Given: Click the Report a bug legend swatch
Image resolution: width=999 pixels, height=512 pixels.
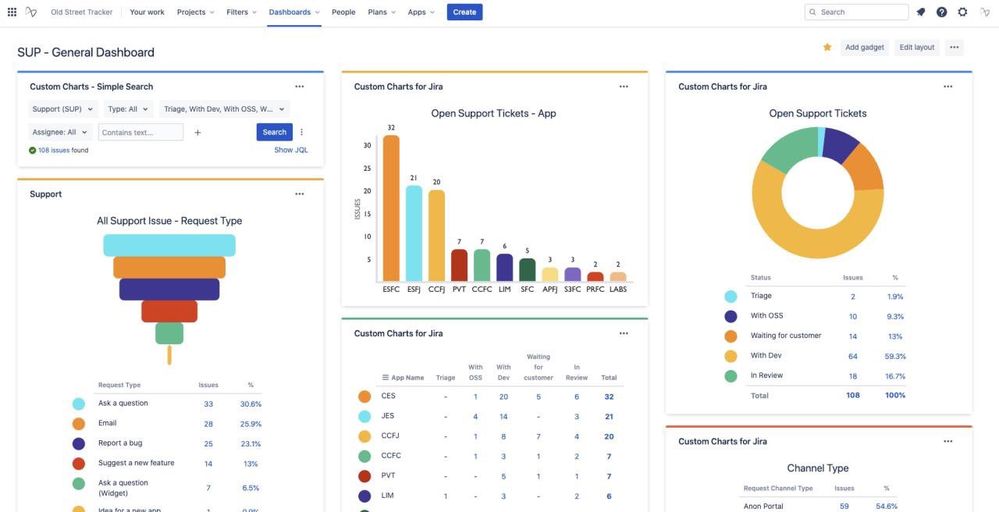Looking at the screenshot, I should coord(78,444).
